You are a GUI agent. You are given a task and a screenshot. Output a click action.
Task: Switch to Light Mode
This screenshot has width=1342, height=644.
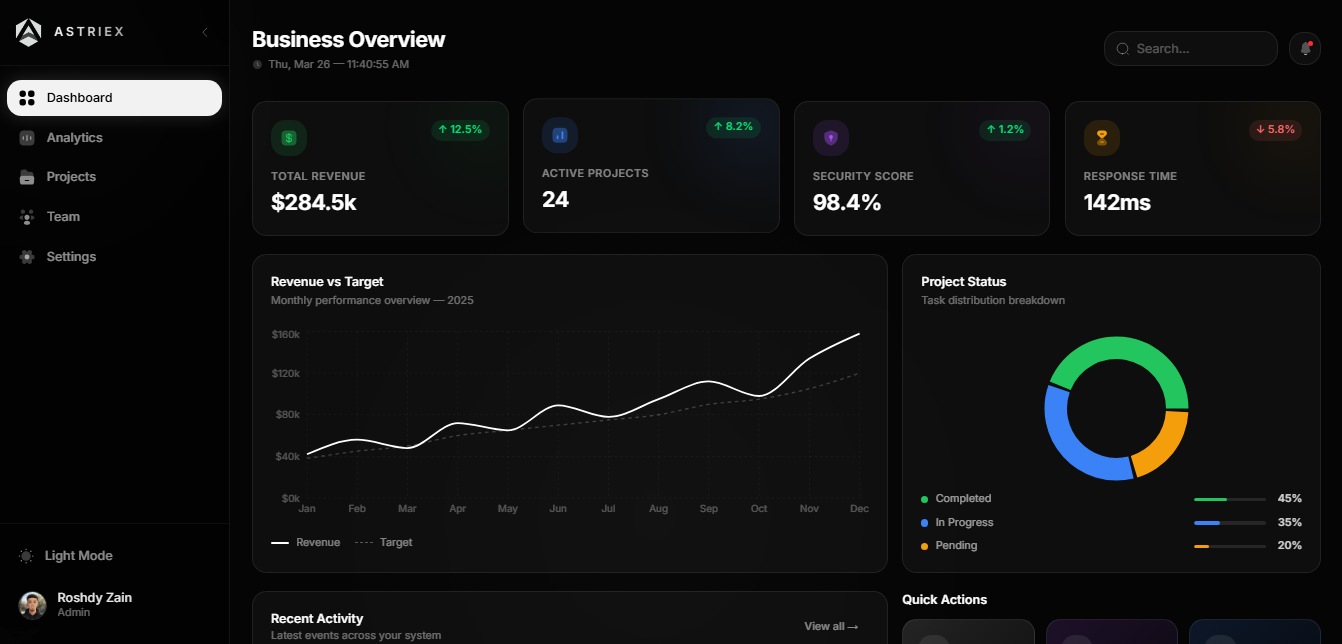[x=78, y=555]
